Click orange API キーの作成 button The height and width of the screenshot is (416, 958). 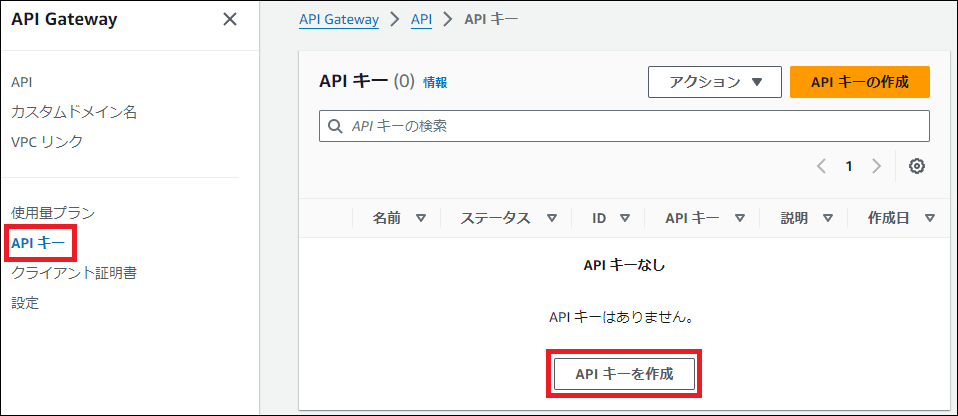pyautogui.click(x=859, y=82)
